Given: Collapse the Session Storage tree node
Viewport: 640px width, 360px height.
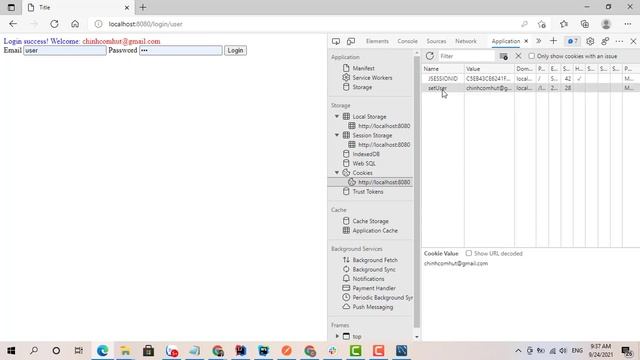Looking at the screenshot, I should coord(337,135).
